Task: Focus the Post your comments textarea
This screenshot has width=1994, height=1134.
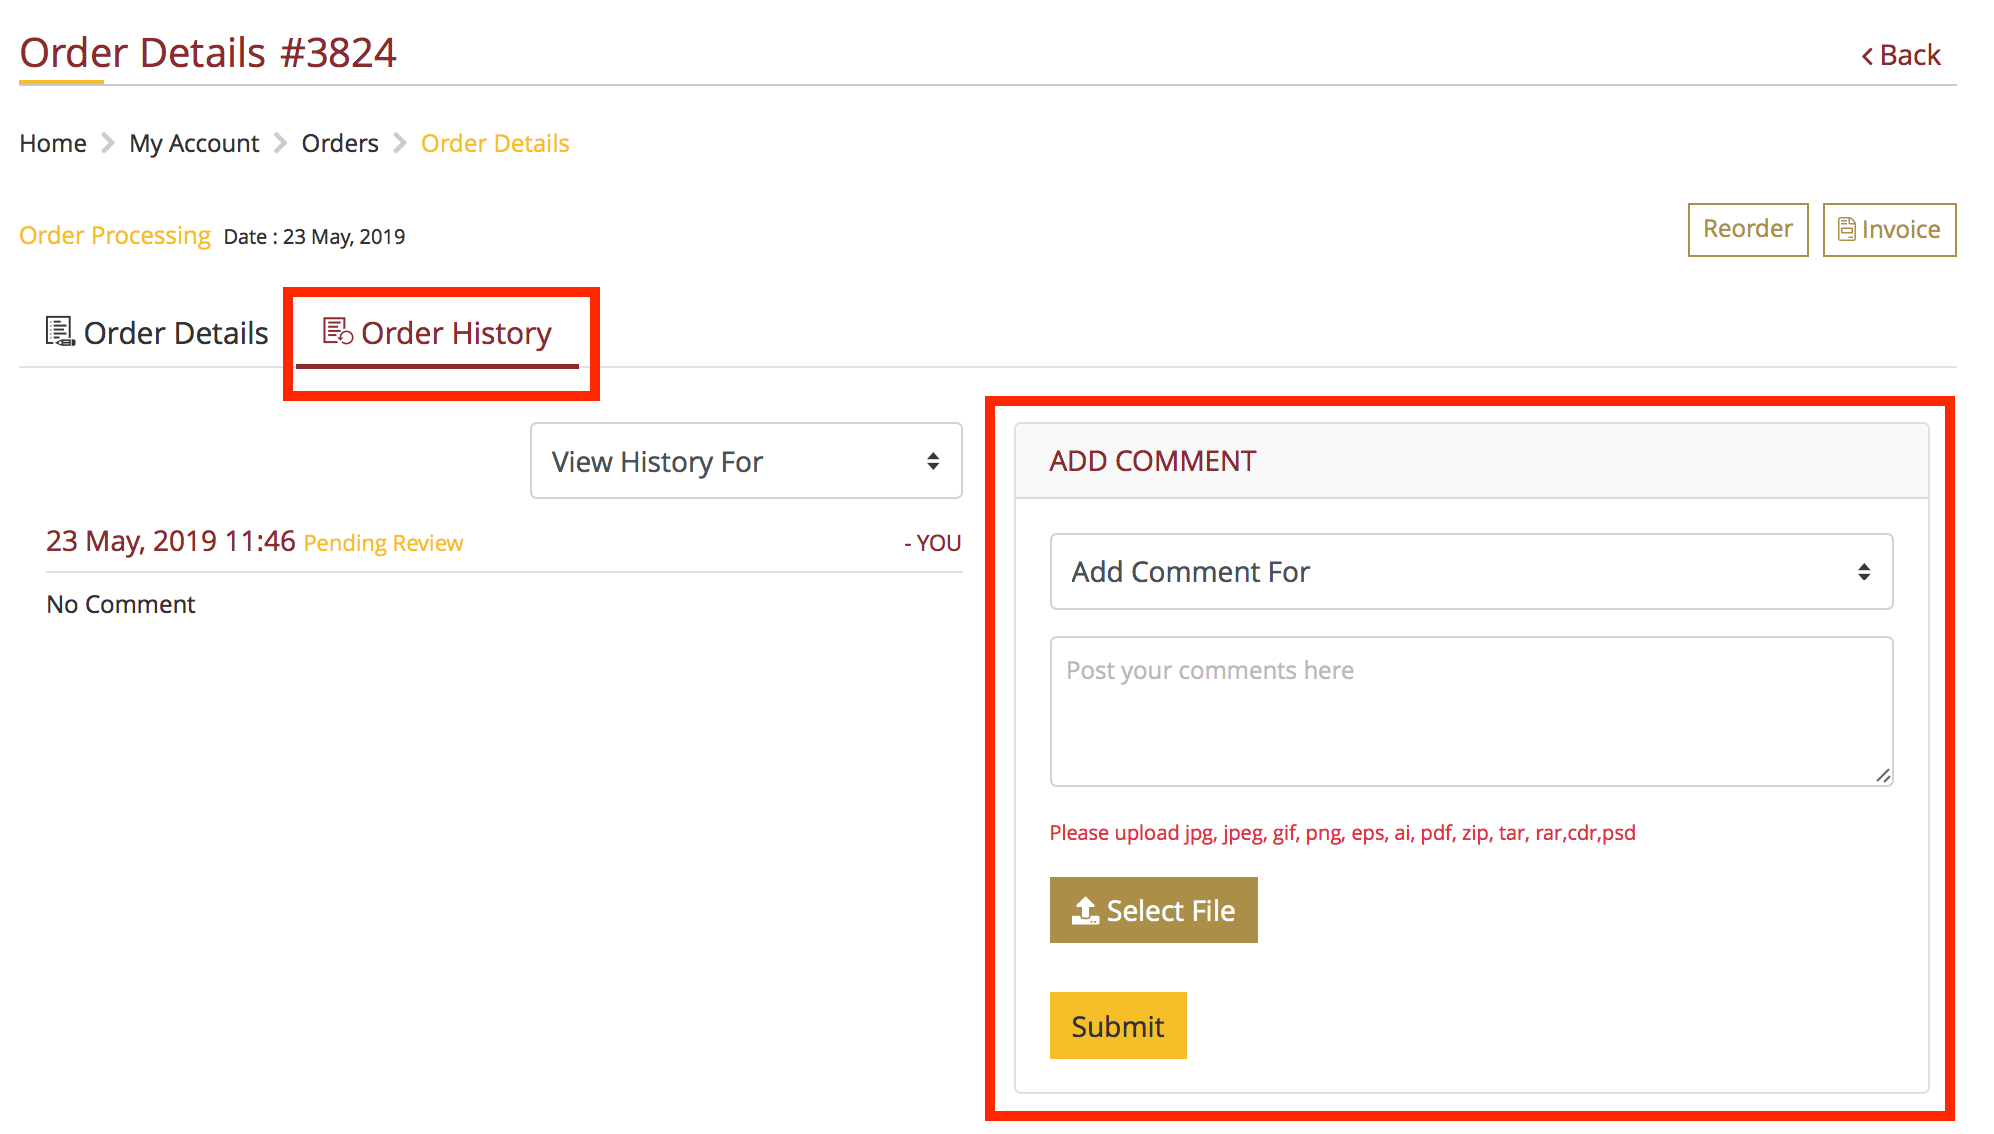Action: (1470, 711)
